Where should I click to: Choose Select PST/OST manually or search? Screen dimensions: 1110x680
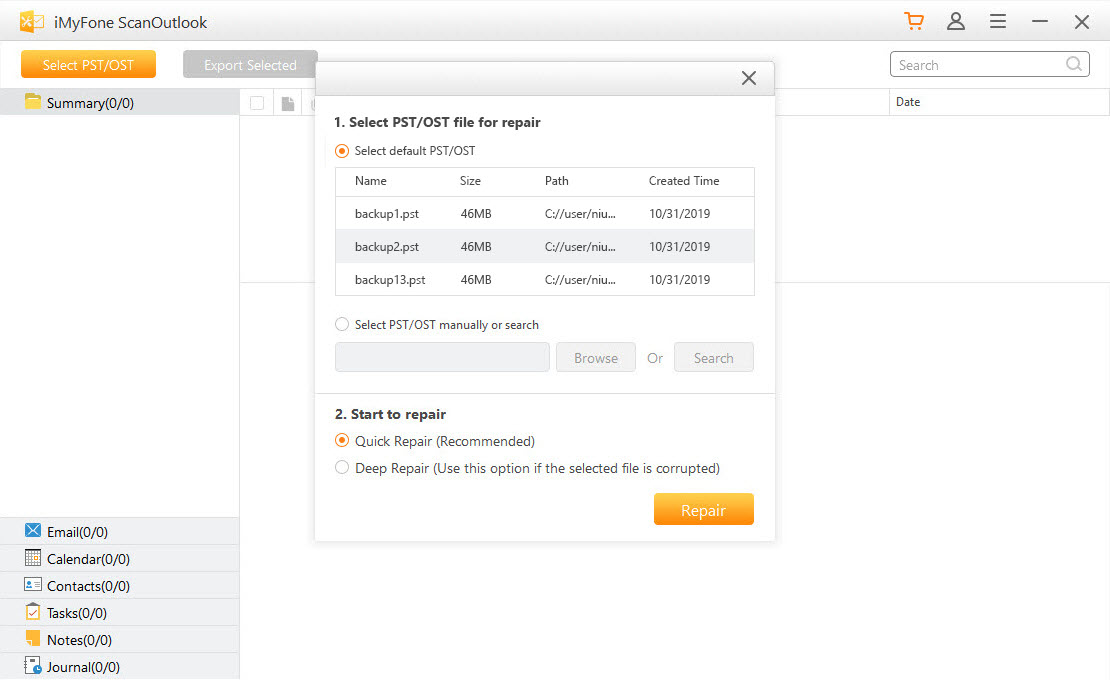coord(341,324)
